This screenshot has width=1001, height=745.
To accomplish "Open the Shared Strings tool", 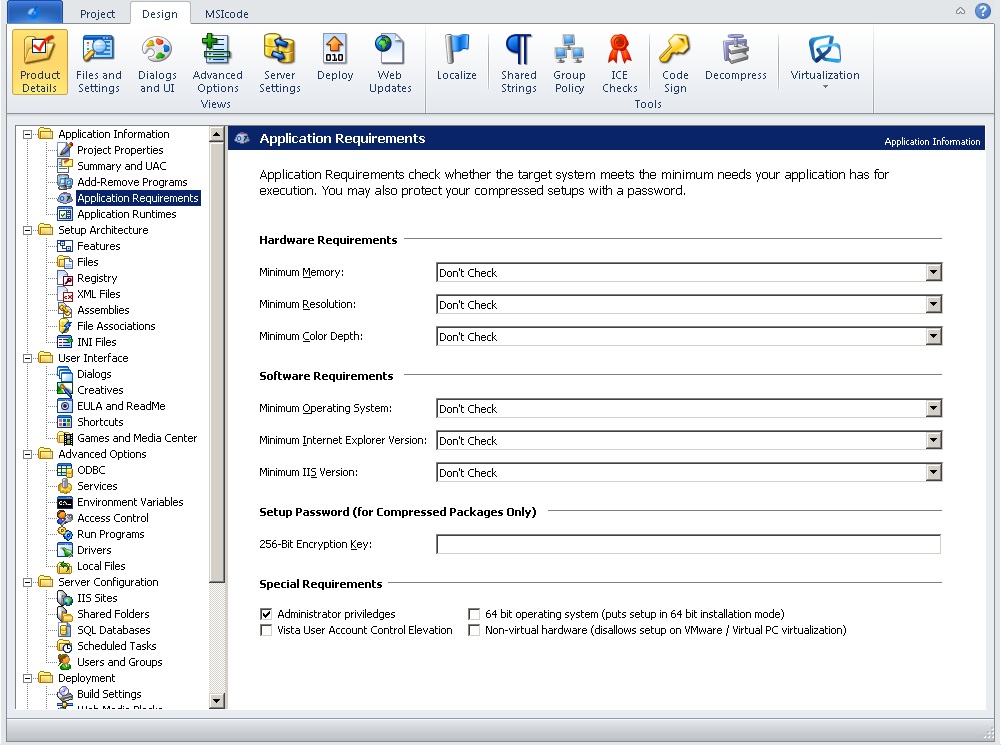I will [518, 63].
